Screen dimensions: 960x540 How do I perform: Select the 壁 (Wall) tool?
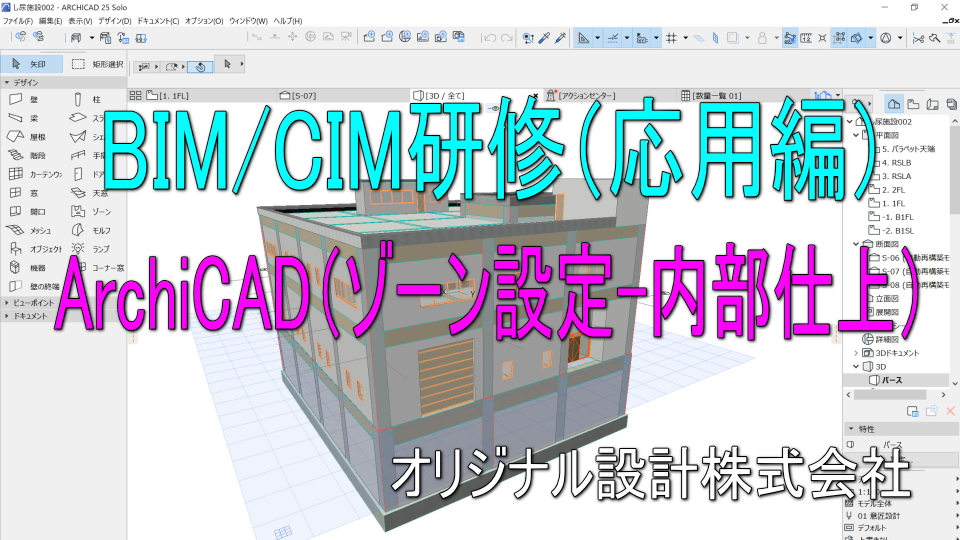[30, 100]
